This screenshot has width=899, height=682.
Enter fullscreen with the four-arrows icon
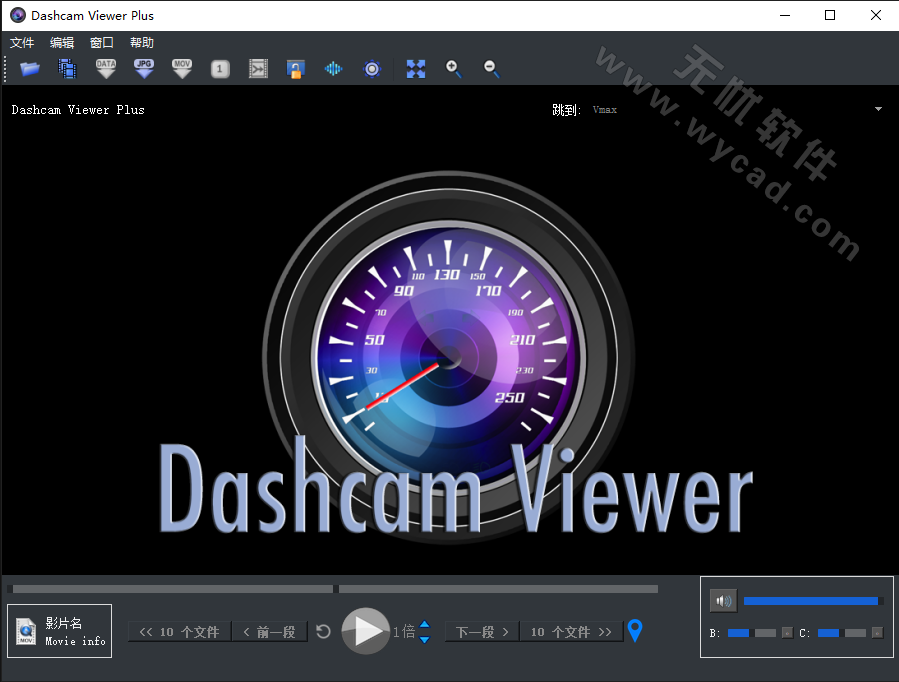415,69
